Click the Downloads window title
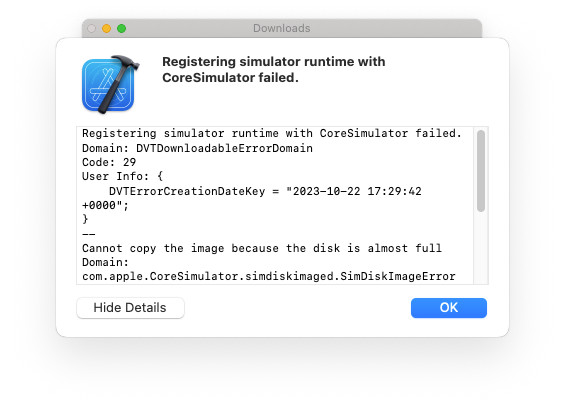The image size is (565, 411). [281, 28]
